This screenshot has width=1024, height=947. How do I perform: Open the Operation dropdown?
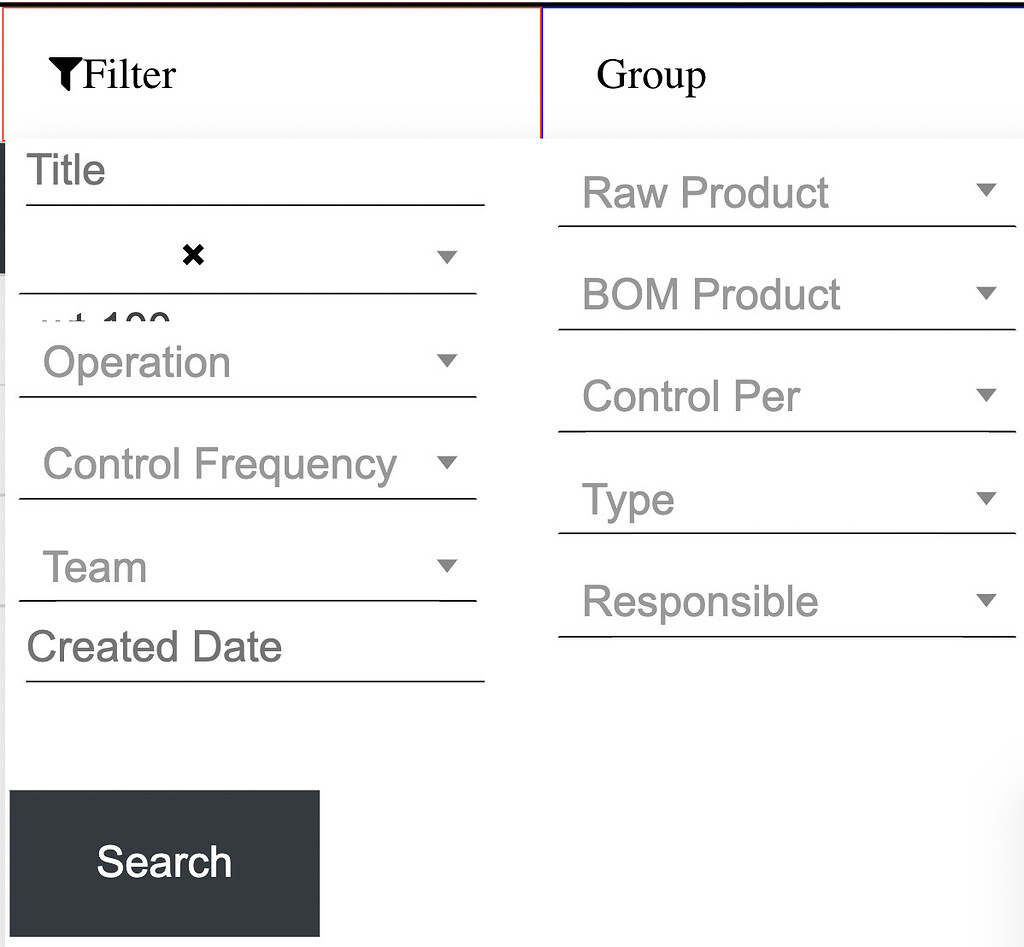click(x=230, y=362)
